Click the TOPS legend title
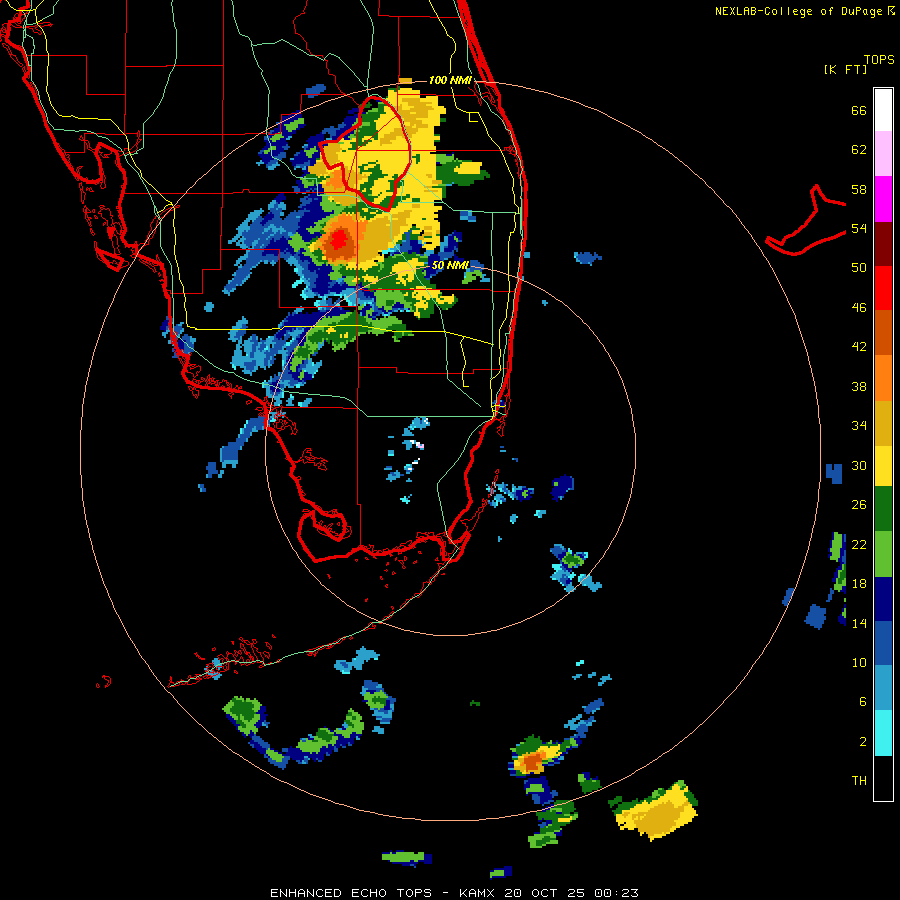 click(879, 60)
